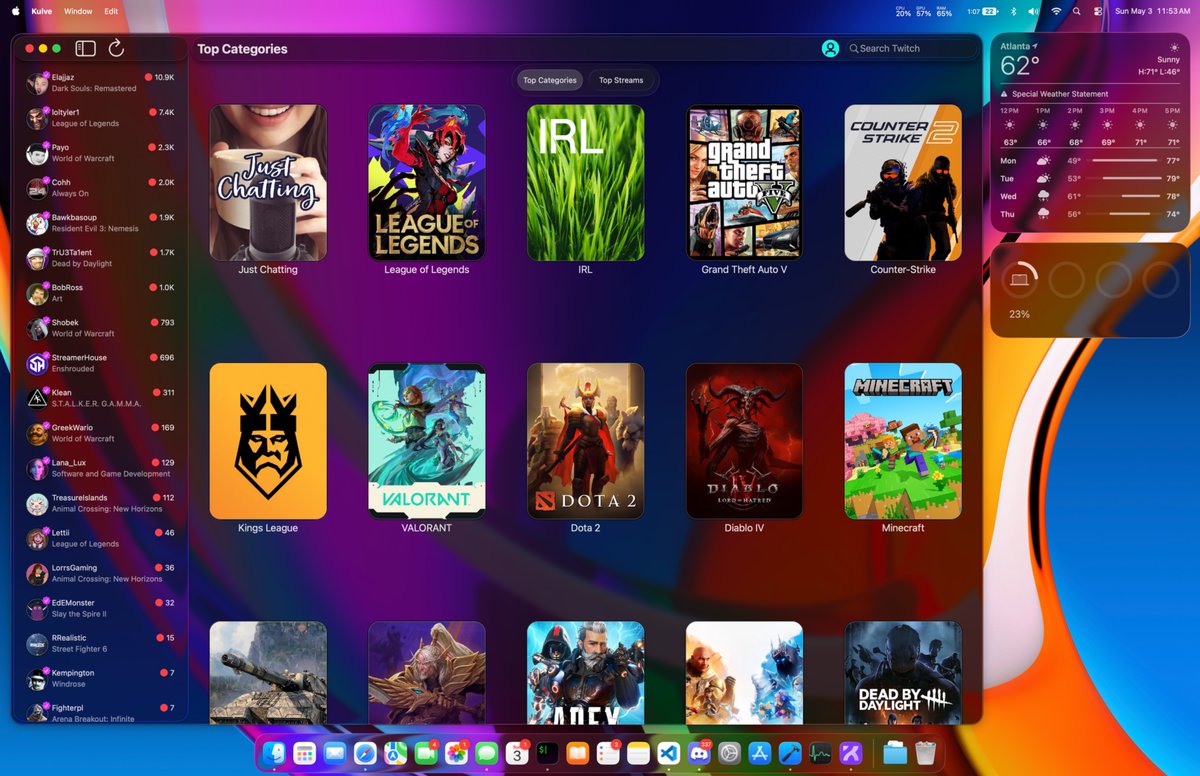Toggle the sidebar panel icon
The height and width of the screenshot is (776, 1200).
(86, 48)
